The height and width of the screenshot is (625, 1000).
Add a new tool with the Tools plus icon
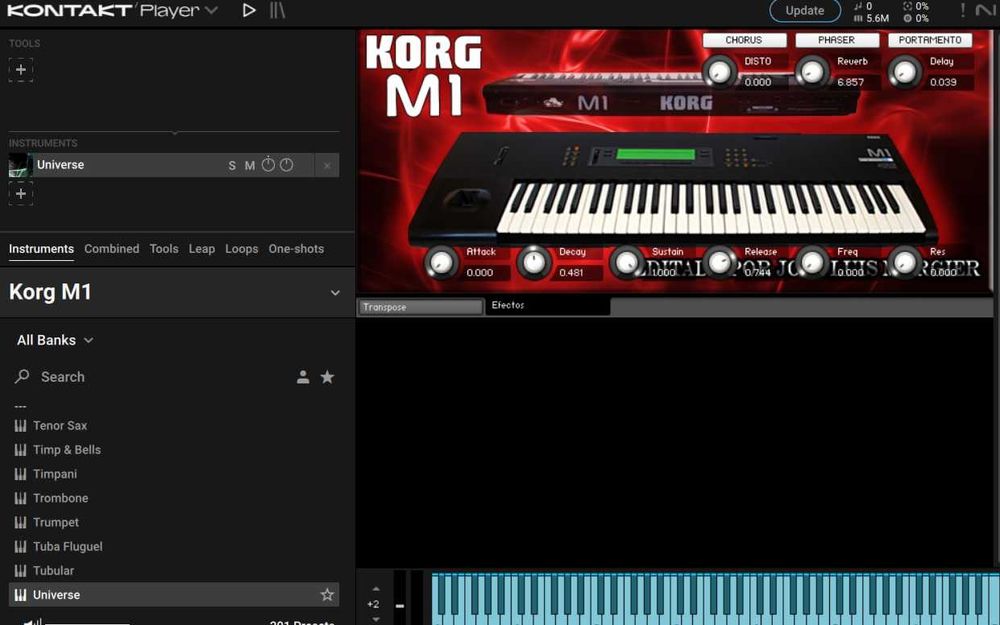(21, 70)
